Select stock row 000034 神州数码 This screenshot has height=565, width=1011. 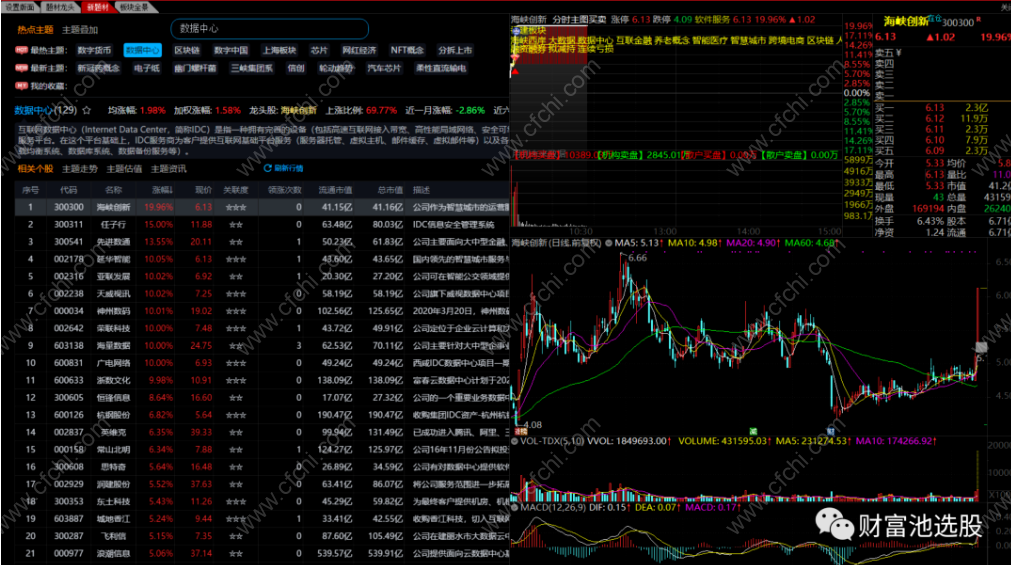tap(262, 311)
